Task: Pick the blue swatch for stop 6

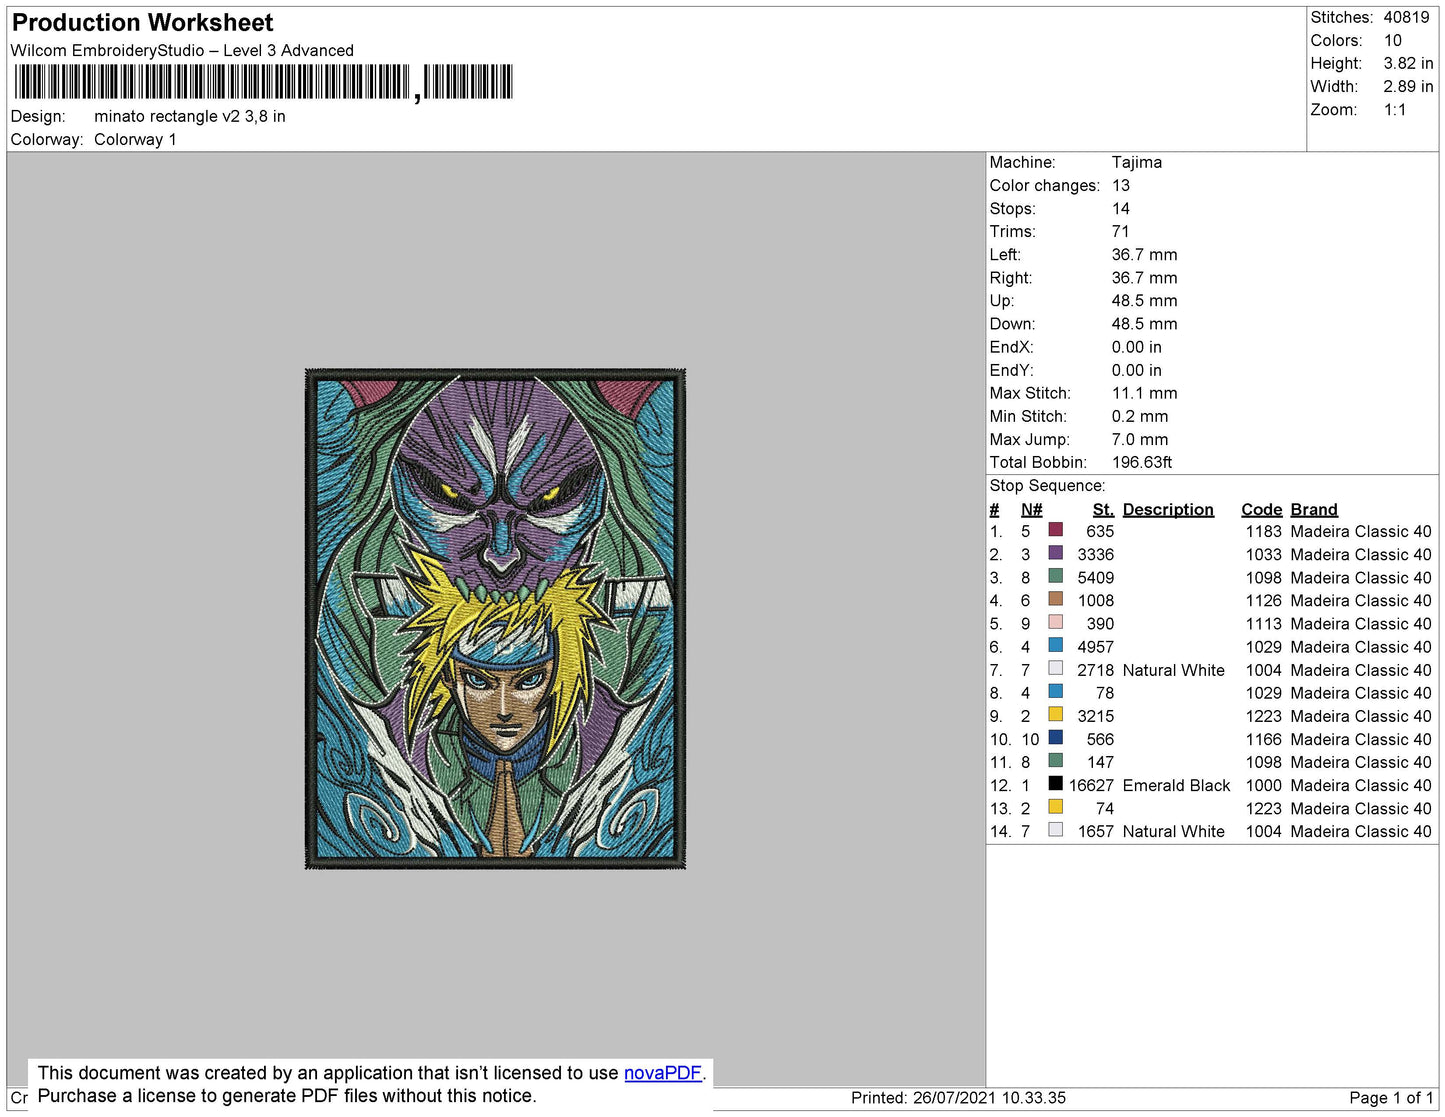Action: tap(1055, 645)
